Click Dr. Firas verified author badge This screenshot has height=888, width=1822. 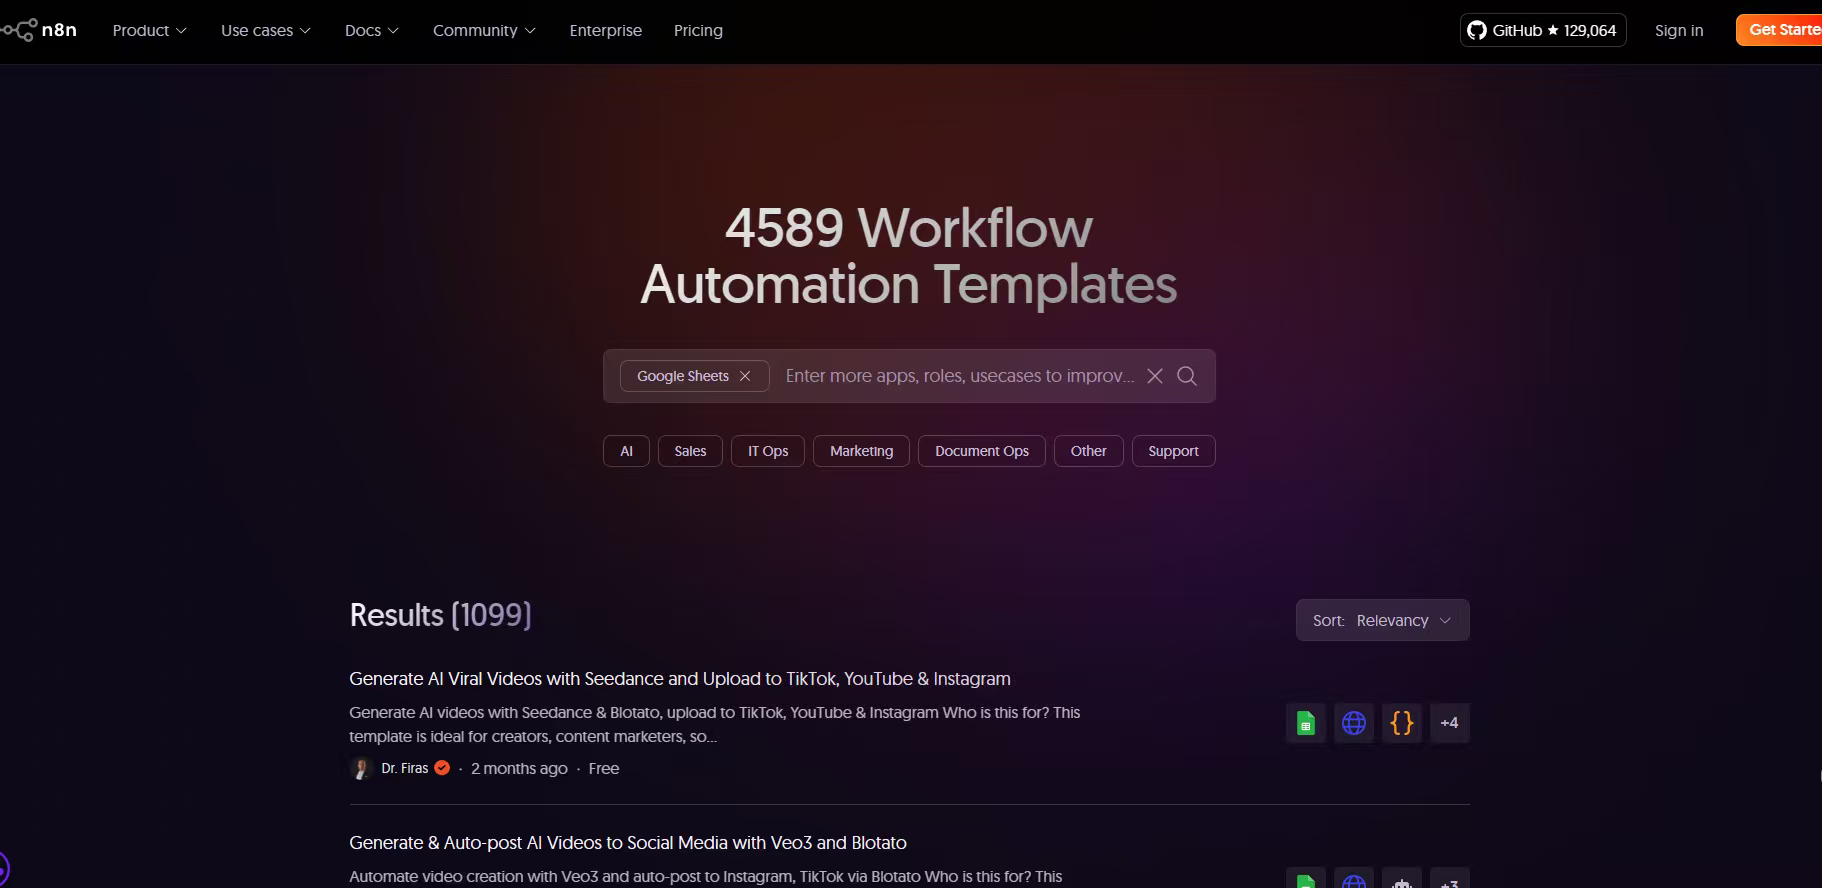click(442, 768)
